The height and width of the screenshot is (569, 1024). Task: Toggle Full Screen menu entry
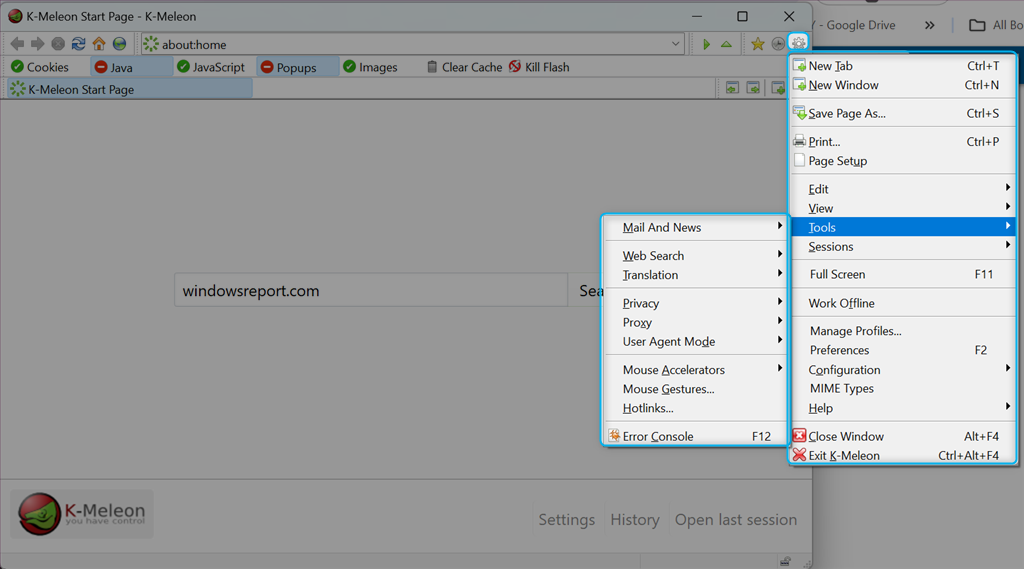tap(904, 274)
